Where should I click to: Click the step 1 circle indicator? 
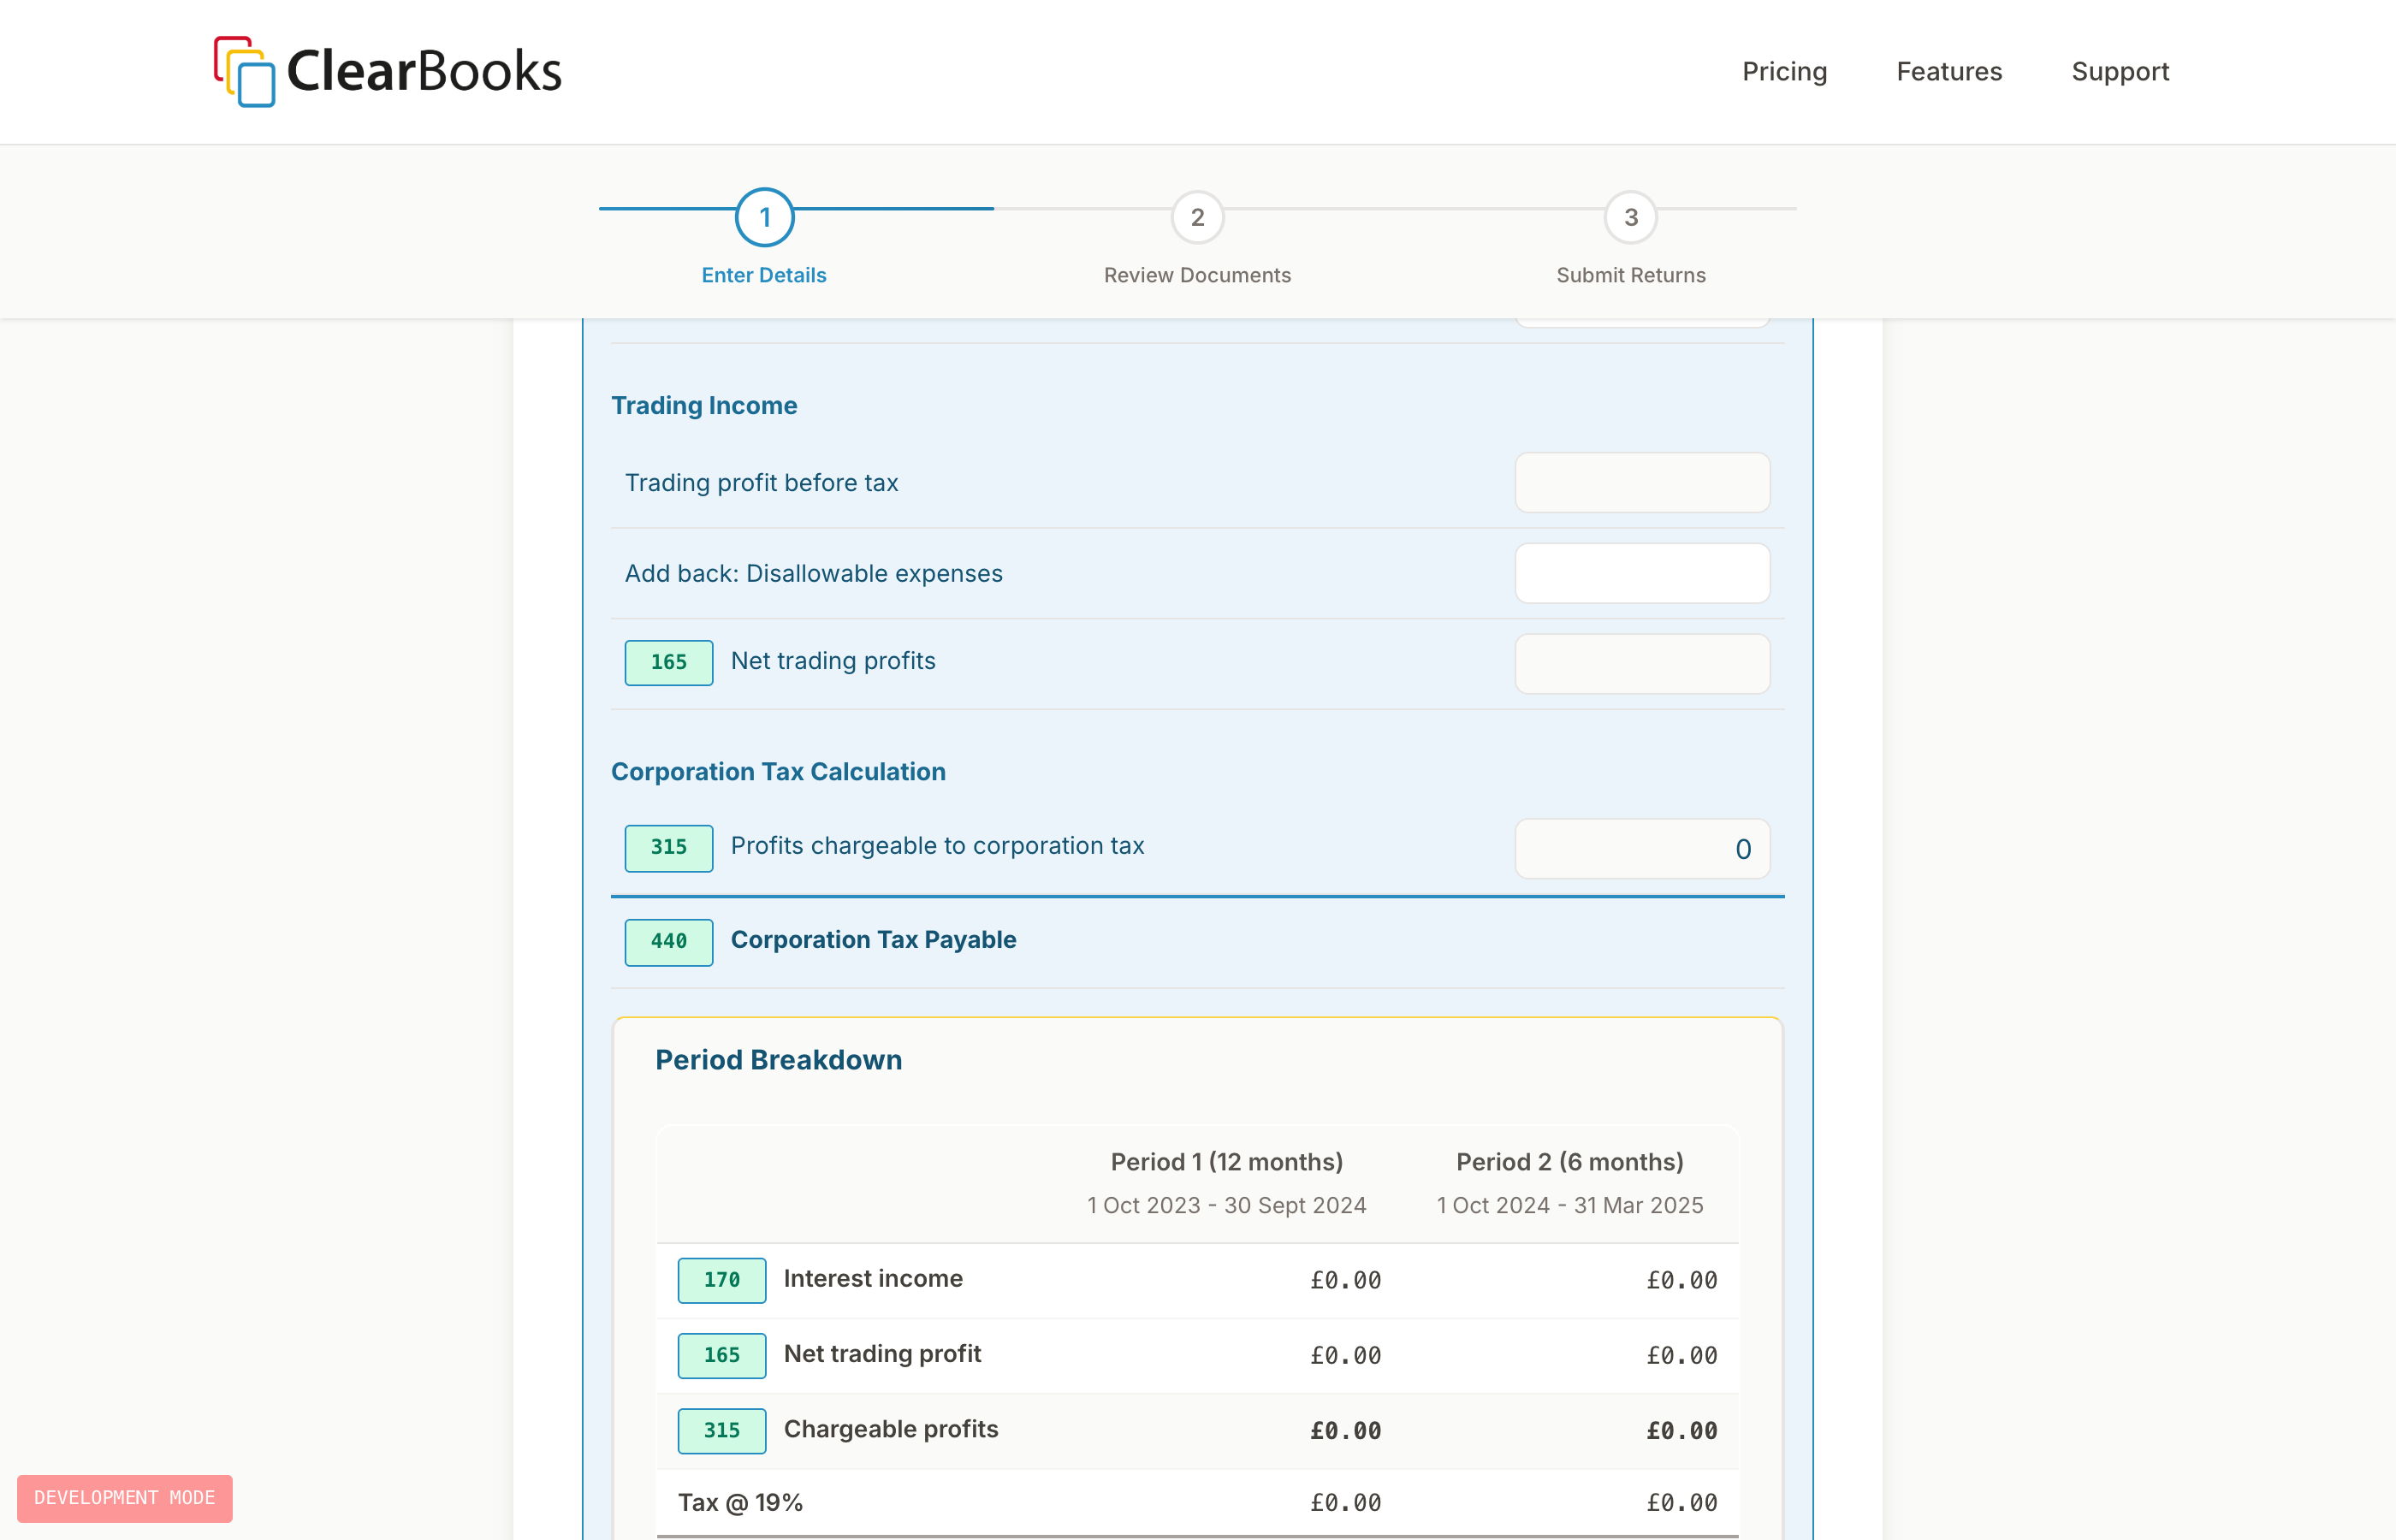[764, 216]
